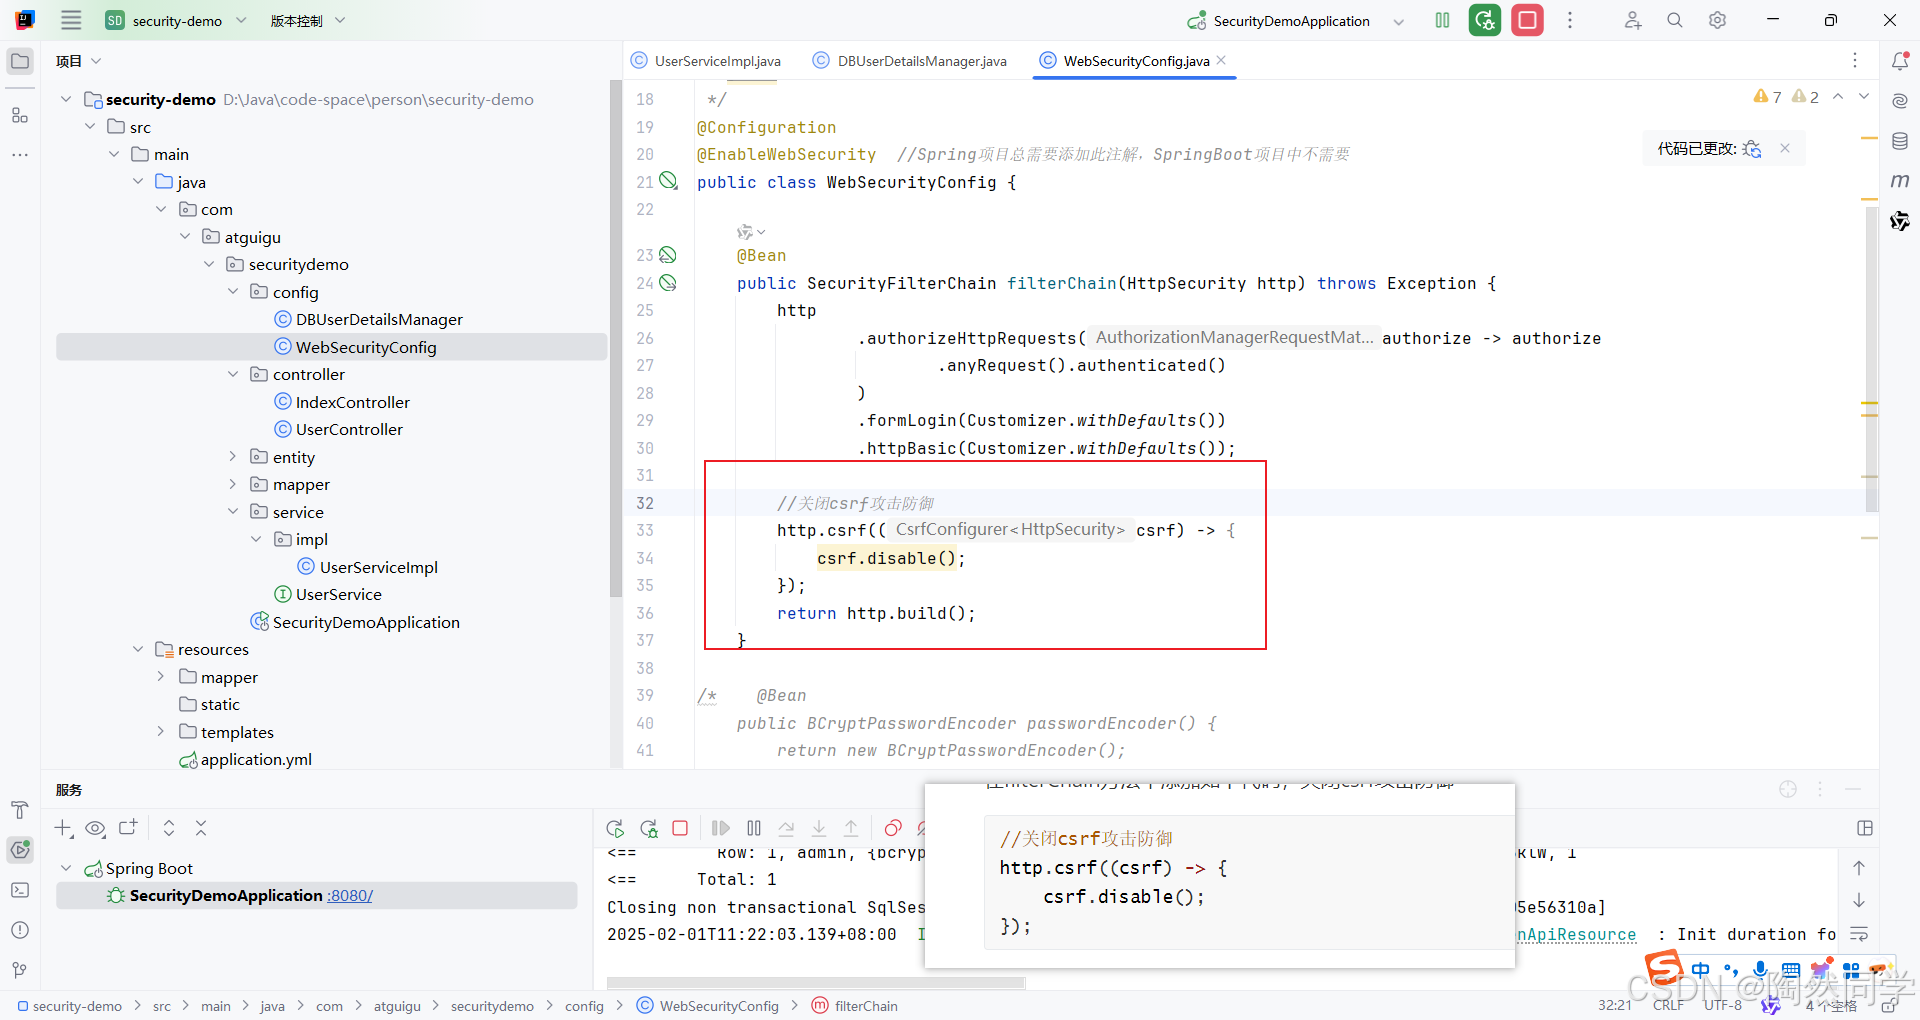Open the Build tool window hammer icon
Image resolution: width=1920 pixels, height=1020 pixels.
click(19, 810)
